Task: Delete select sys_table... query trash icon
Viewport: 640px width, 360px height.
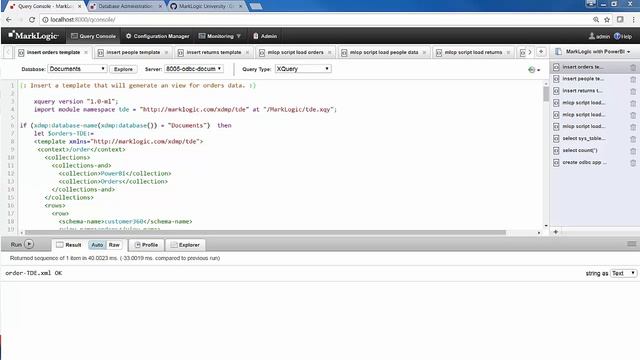Action: tap(633, 139)
